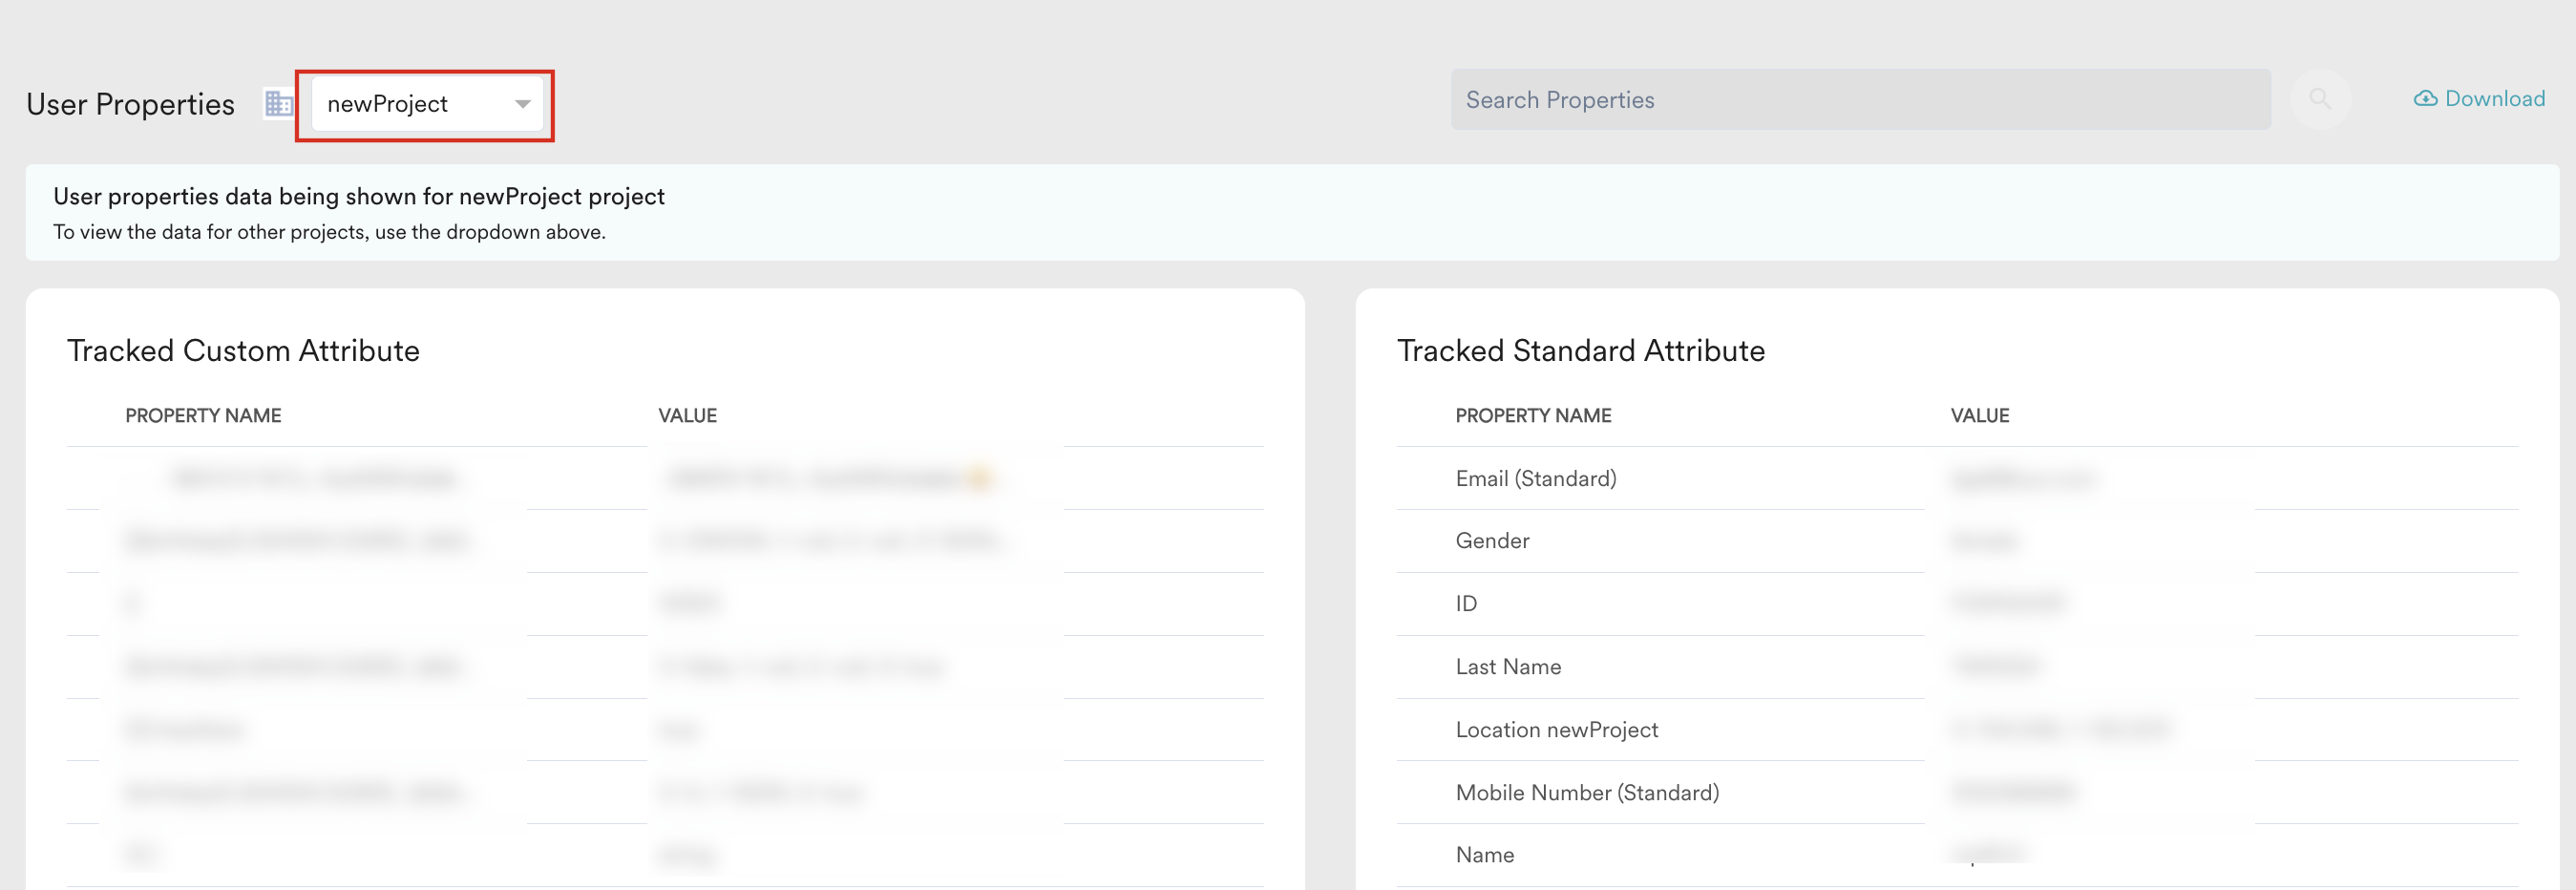2576x890 pixels.
Task: Focus the Search Properties input field
Action: coord(1860,100)
